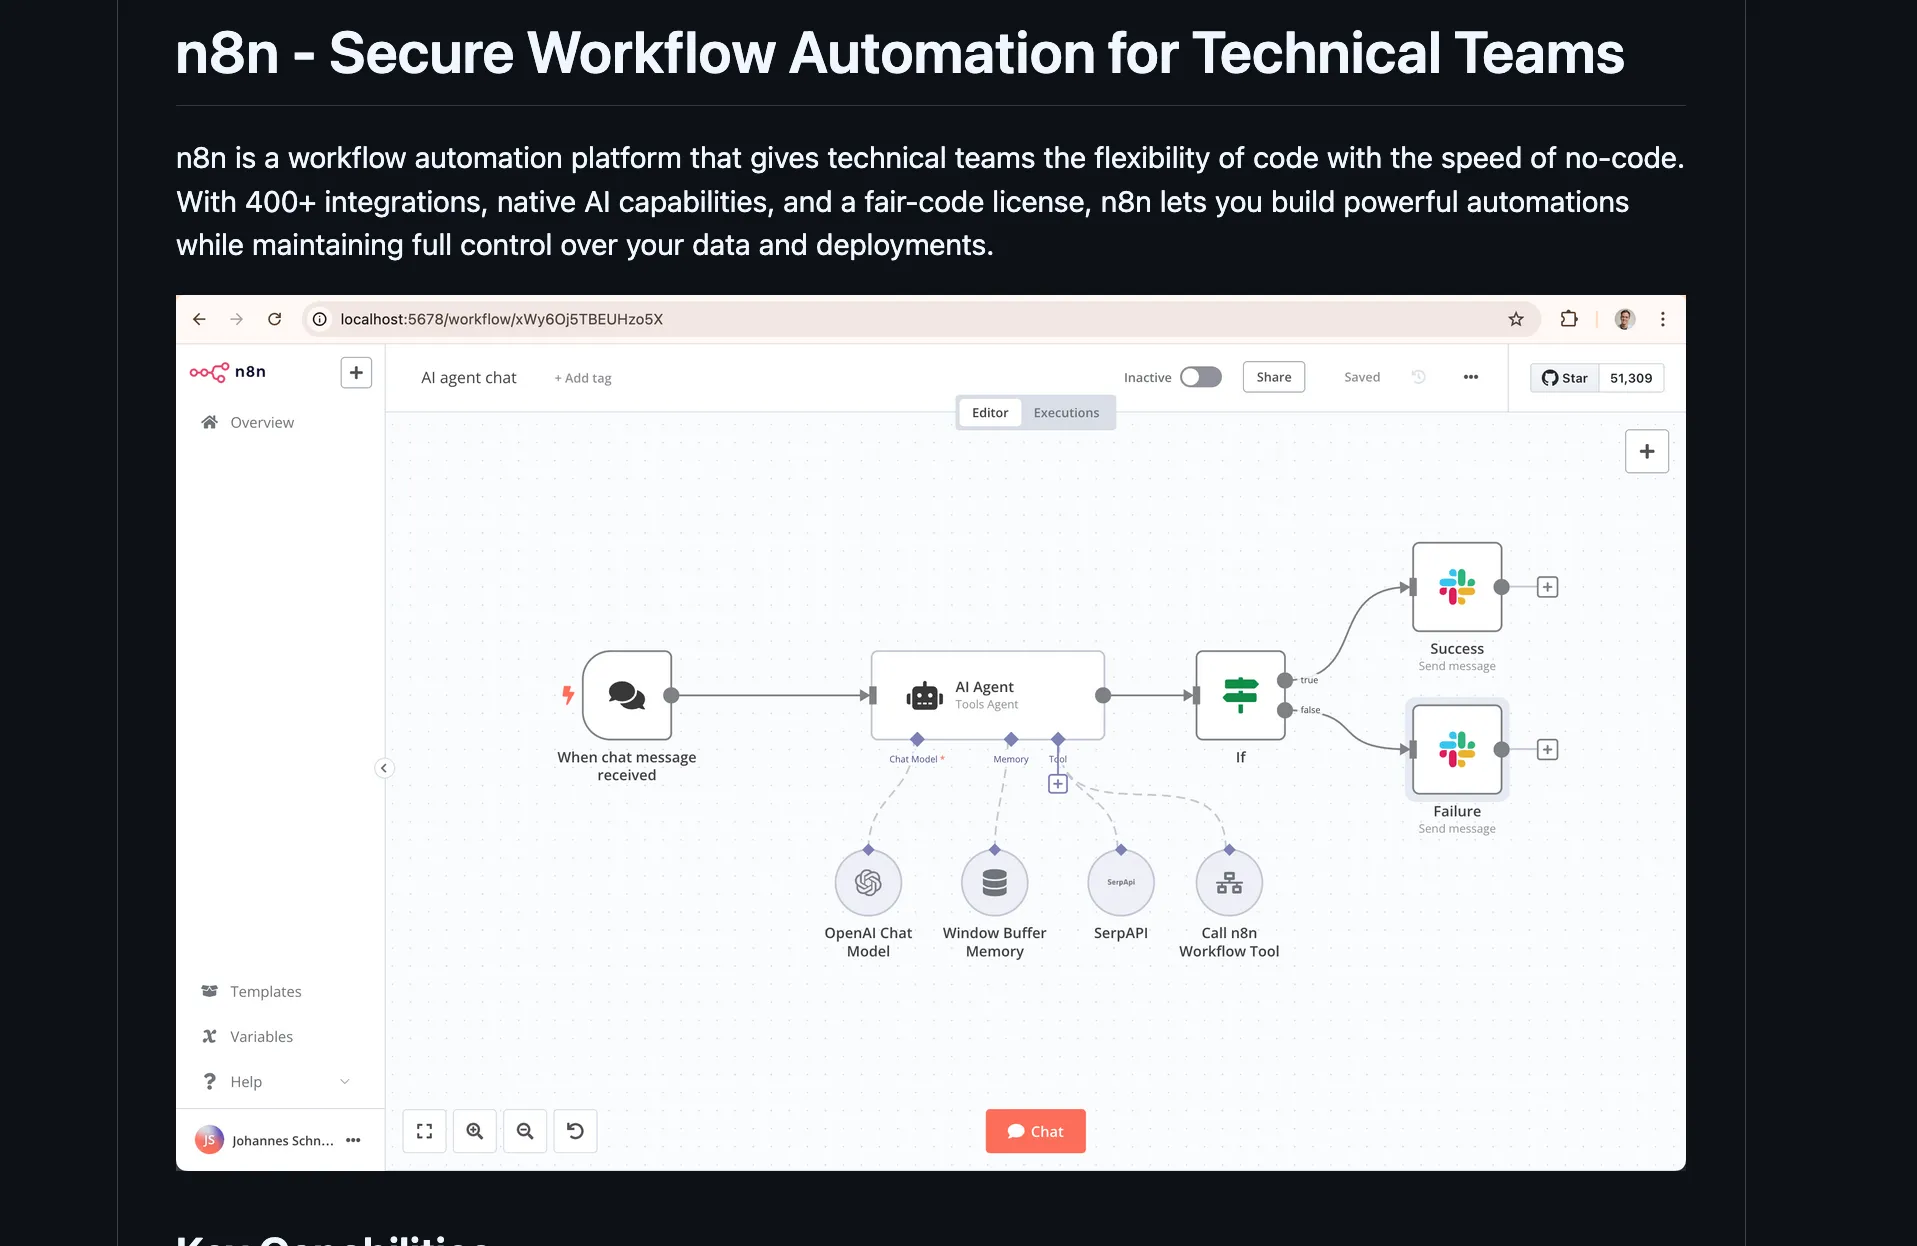Screen dimensions: 1917x1246
Task: Open Overview in the sidebar
Action: pos(247,422)
